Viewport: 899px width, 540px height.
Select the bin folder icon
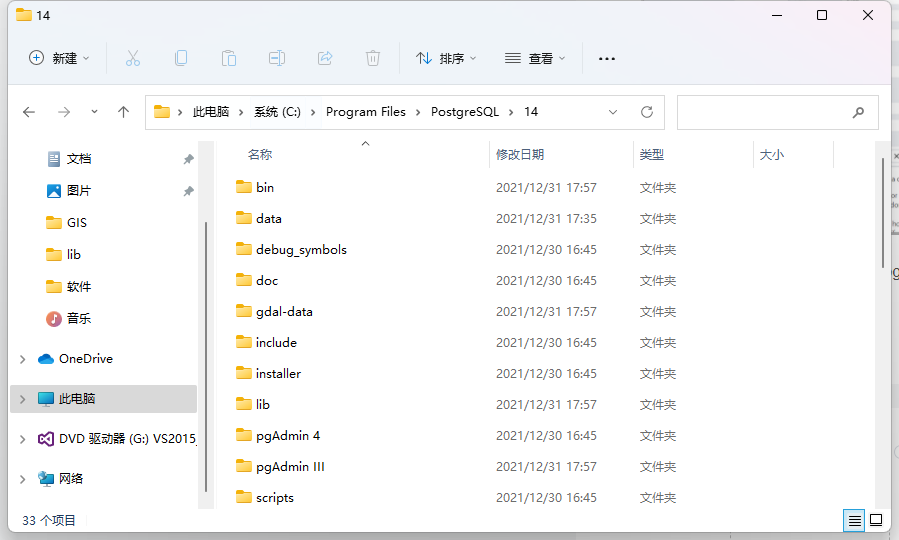(244, 187)
